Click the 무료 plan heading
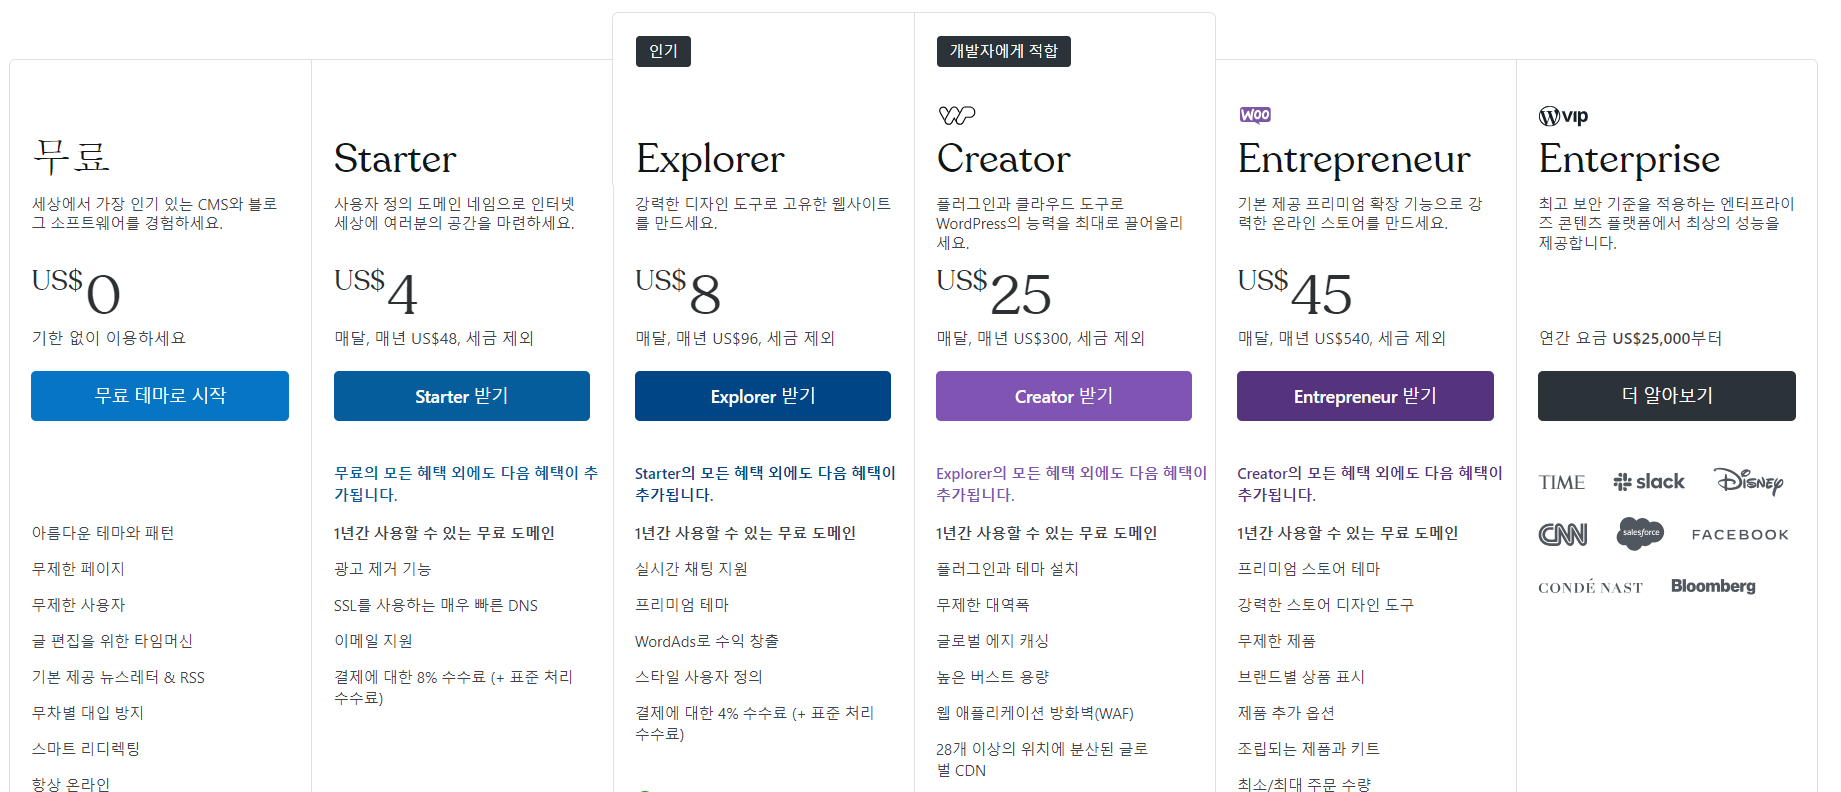Viewport: 1841px width, 792px height. [71, 158]
